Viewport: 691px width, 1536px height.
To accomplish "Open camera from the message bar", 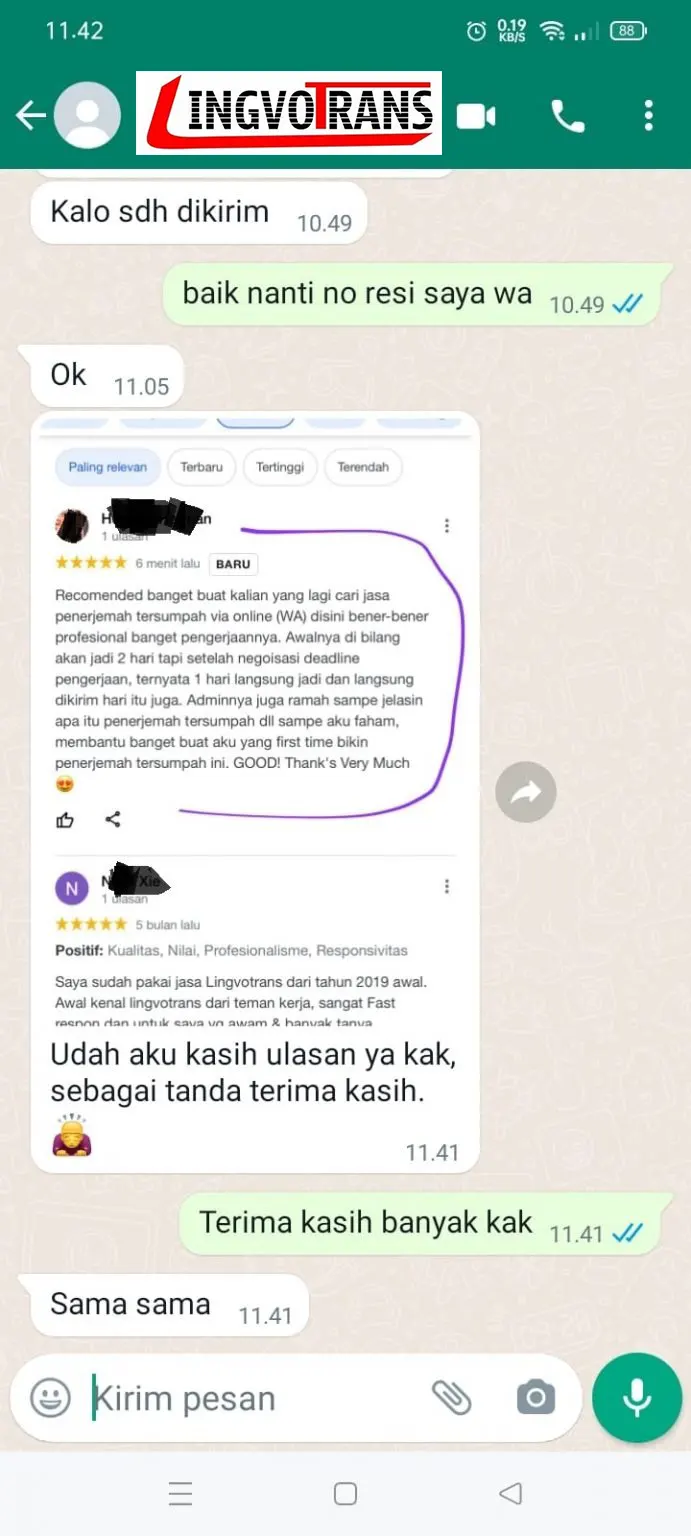I will (535, 1397).
